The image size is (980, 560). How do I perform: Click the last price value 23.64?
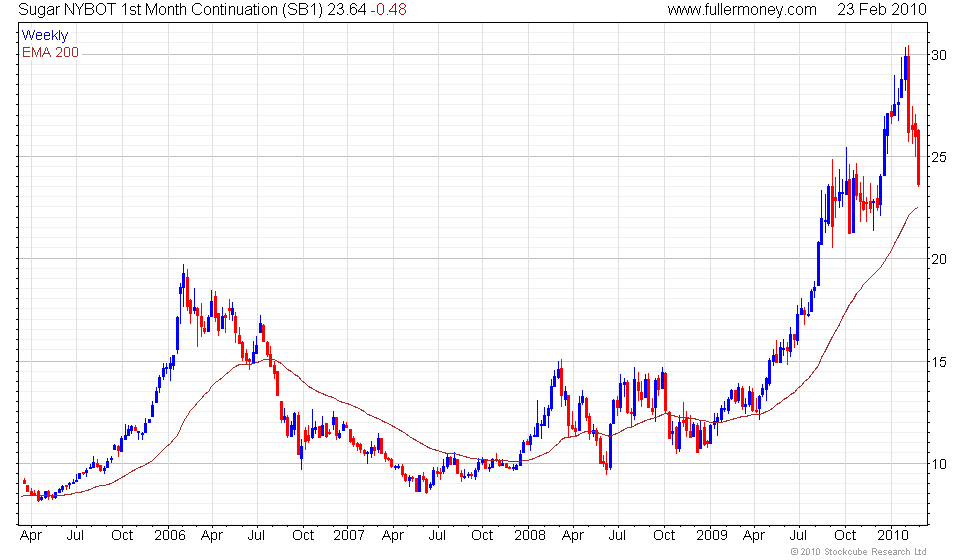[347, 10]
